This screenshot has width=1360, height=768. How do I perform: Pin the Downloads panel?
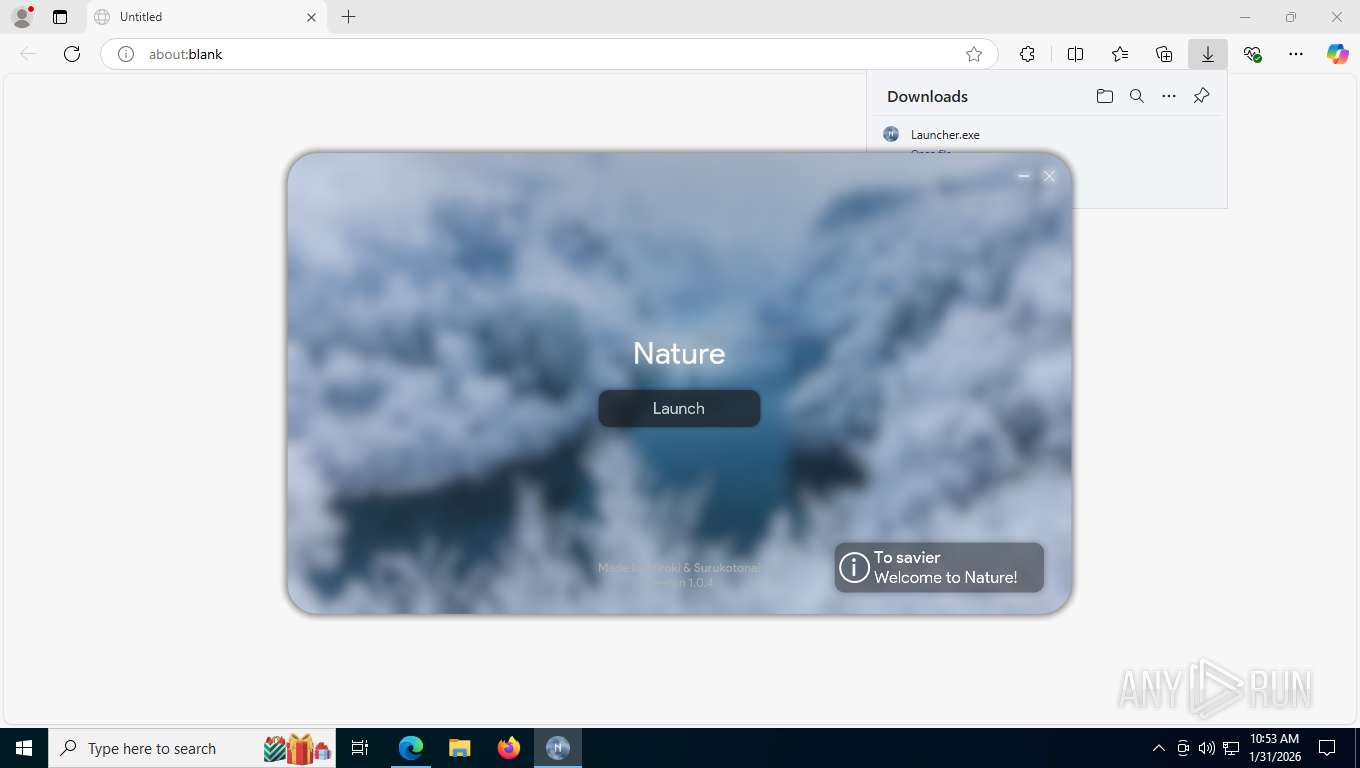pos(1202,96)
